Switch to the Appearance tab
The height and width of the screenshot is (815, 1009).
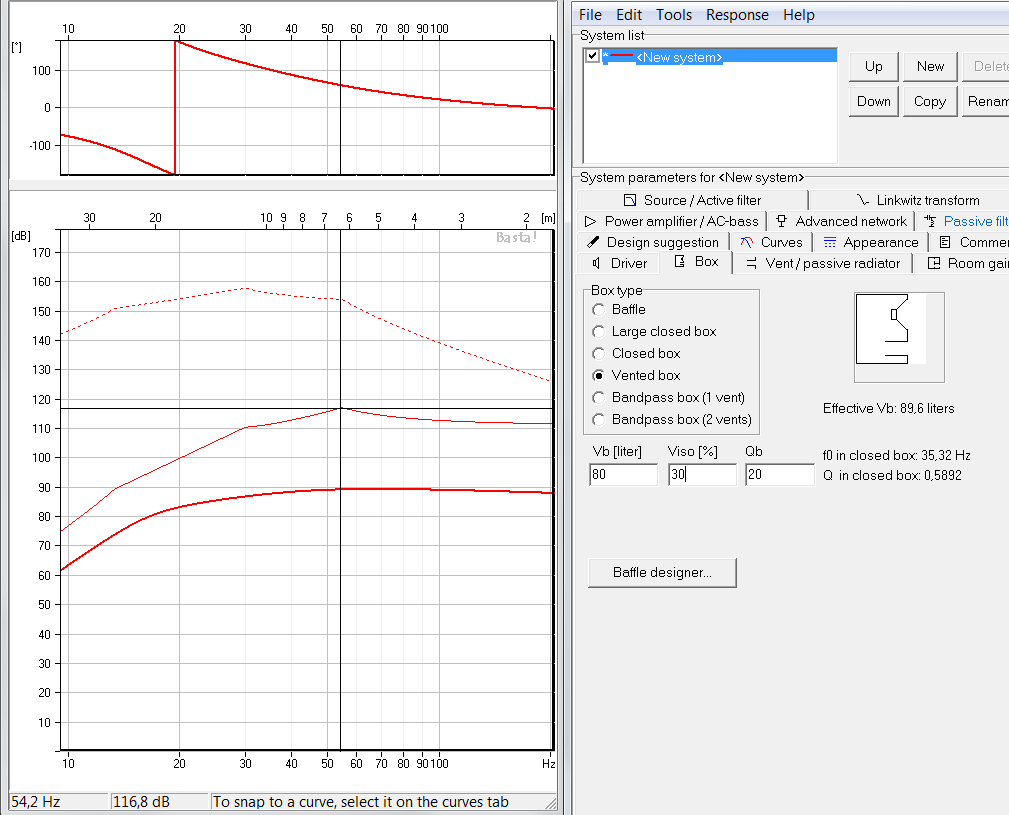[871, 243]
